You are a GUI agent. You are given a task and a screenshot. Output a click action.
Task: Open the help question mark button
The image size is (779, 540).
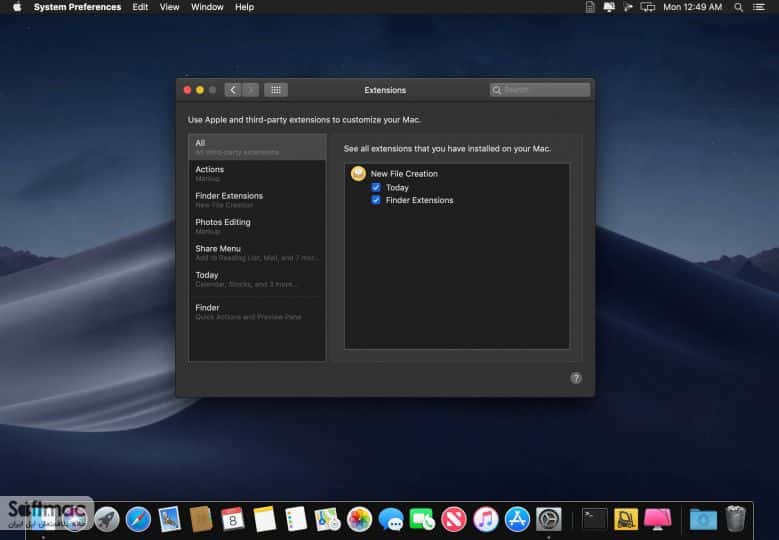tap(576, 378)
